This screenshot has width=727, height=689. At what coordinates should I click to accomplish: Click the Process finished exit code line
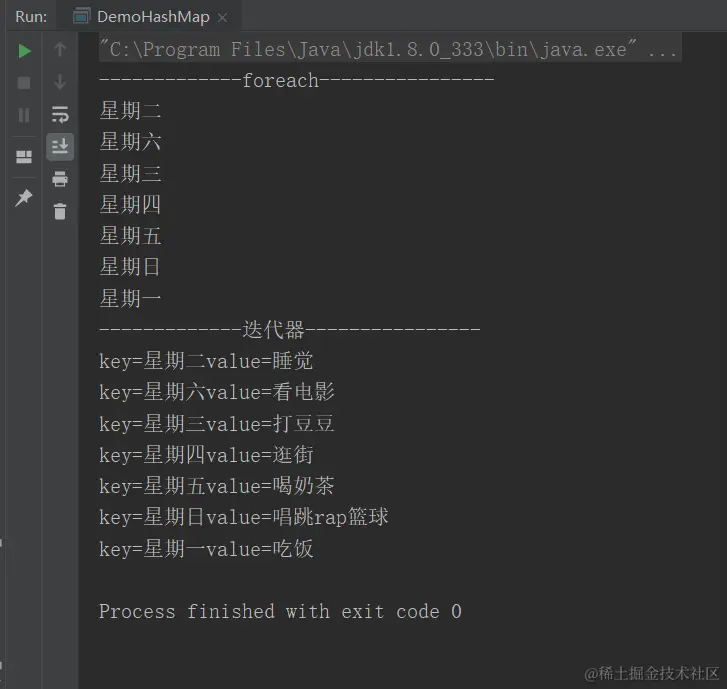pyautogui.click(x=280, y=612)
